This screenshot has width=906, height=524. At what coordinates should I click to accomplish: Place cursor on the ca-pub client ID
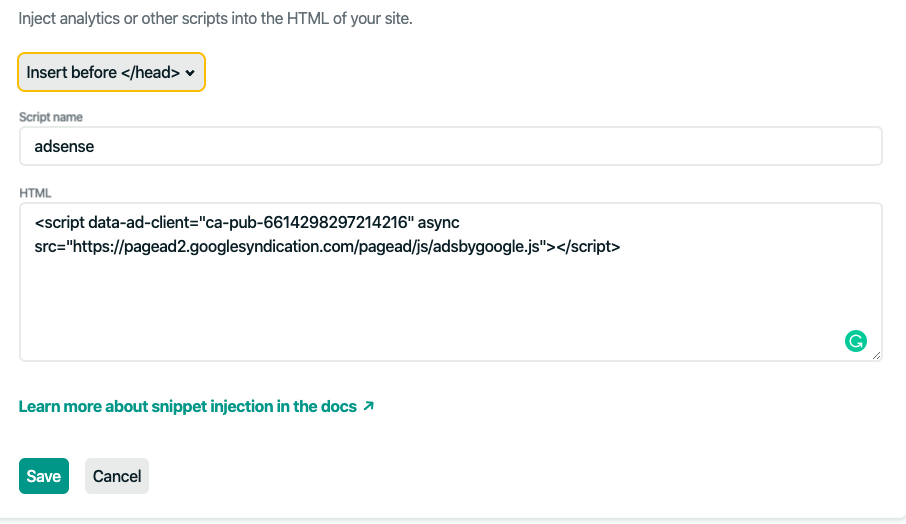[309, 221]
